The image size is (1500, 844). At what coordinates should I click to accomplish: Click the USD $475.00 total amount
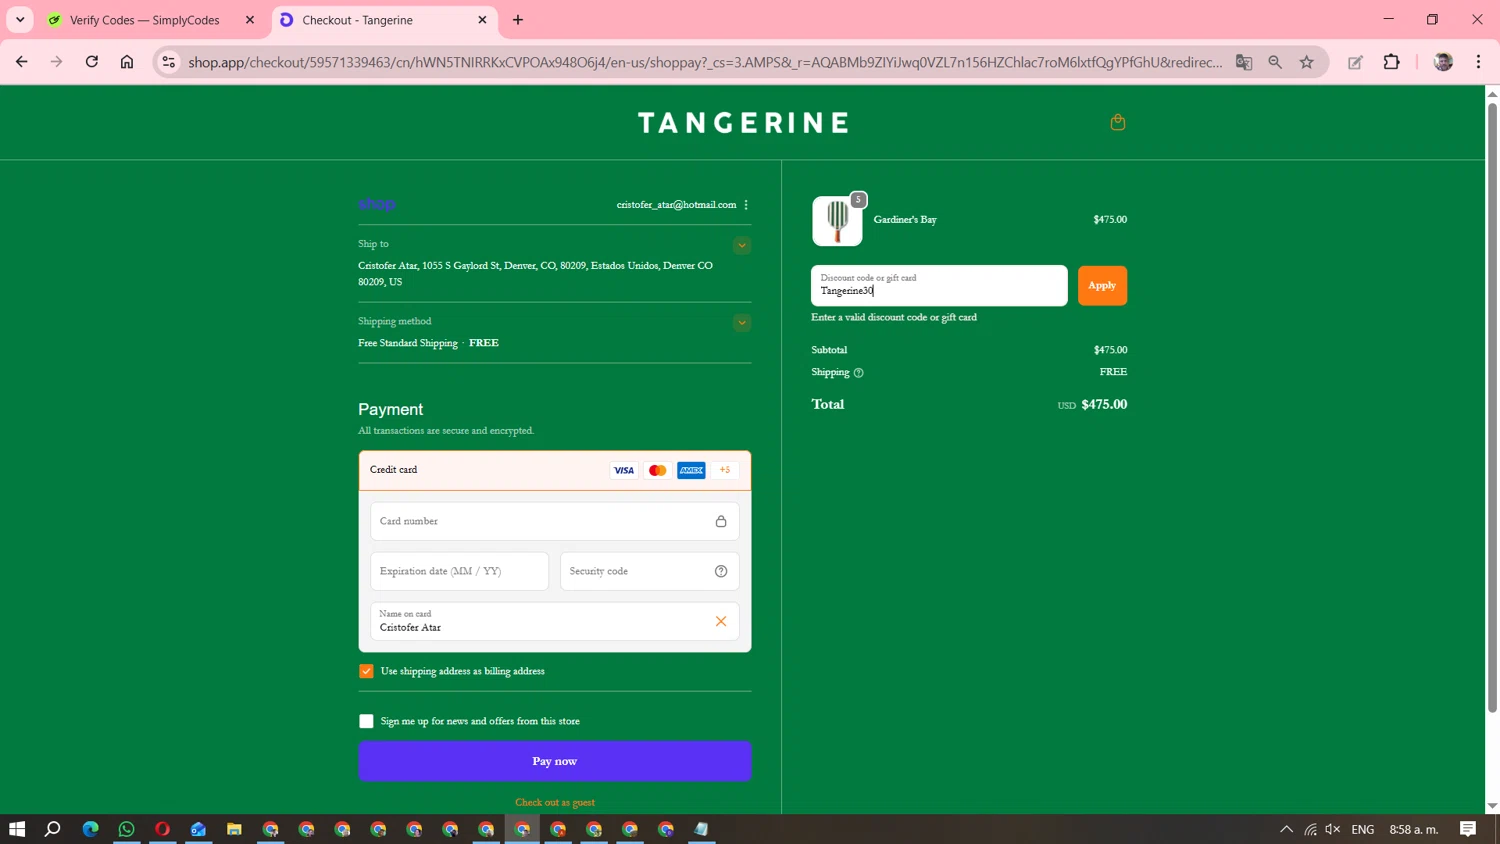pyautogui.click(x=1092, y=405)
